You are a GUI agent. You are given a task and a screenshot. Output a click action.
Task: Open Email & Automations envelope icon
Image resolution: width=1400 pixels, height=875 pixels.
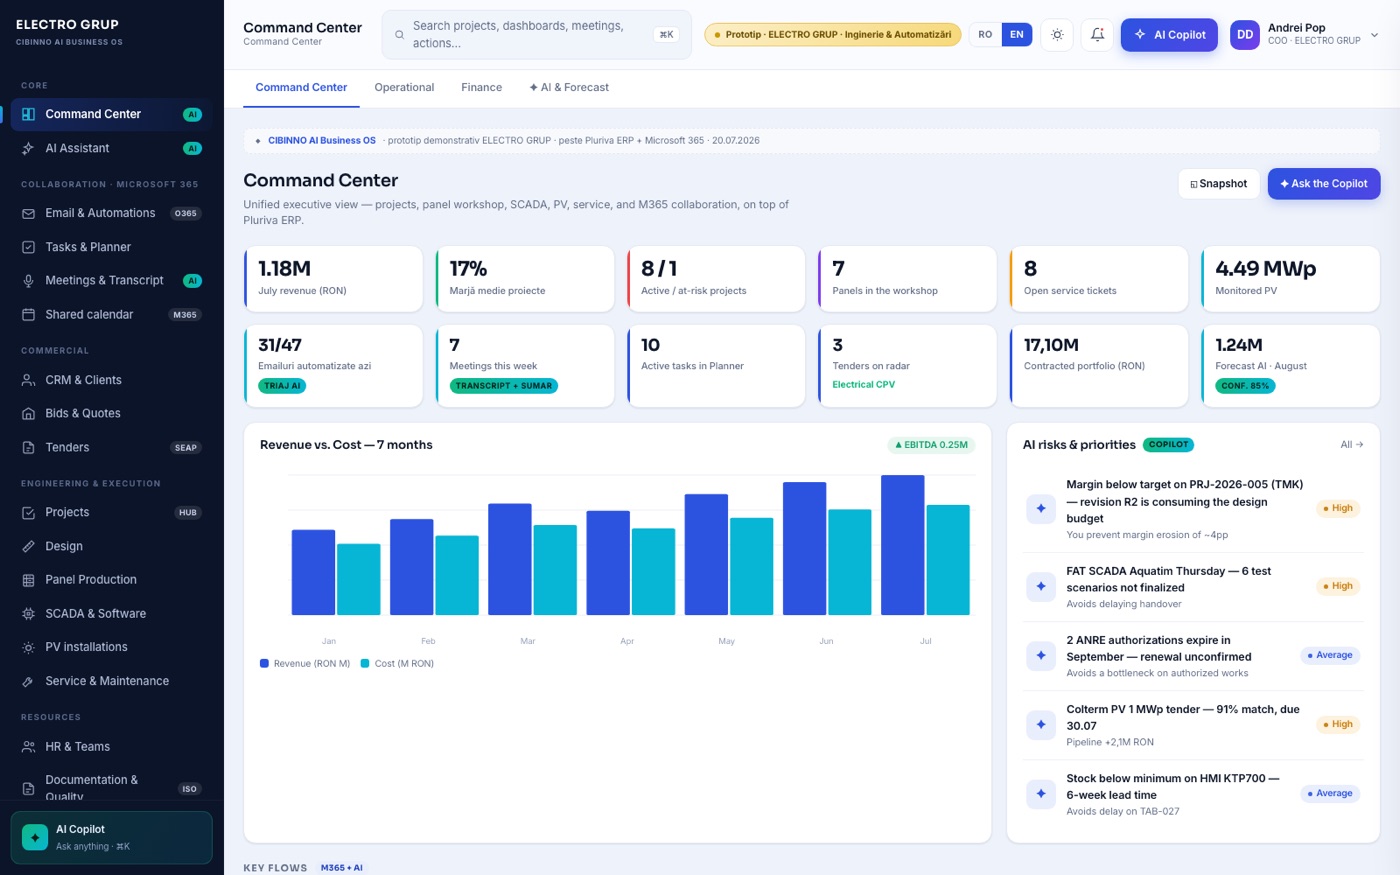(29, 213)
